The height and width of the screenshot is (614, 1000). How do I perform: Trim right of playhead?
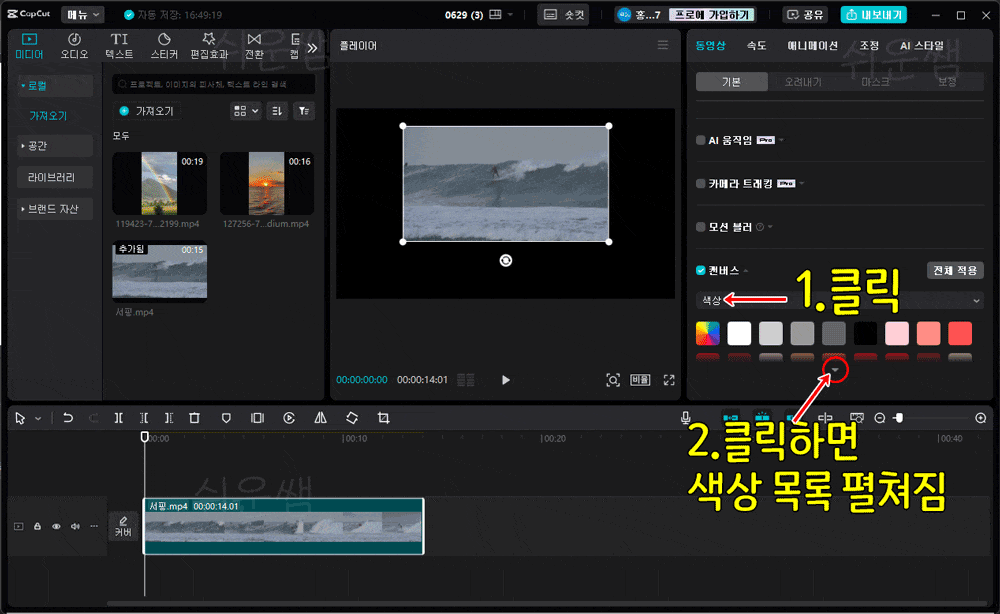169,418
